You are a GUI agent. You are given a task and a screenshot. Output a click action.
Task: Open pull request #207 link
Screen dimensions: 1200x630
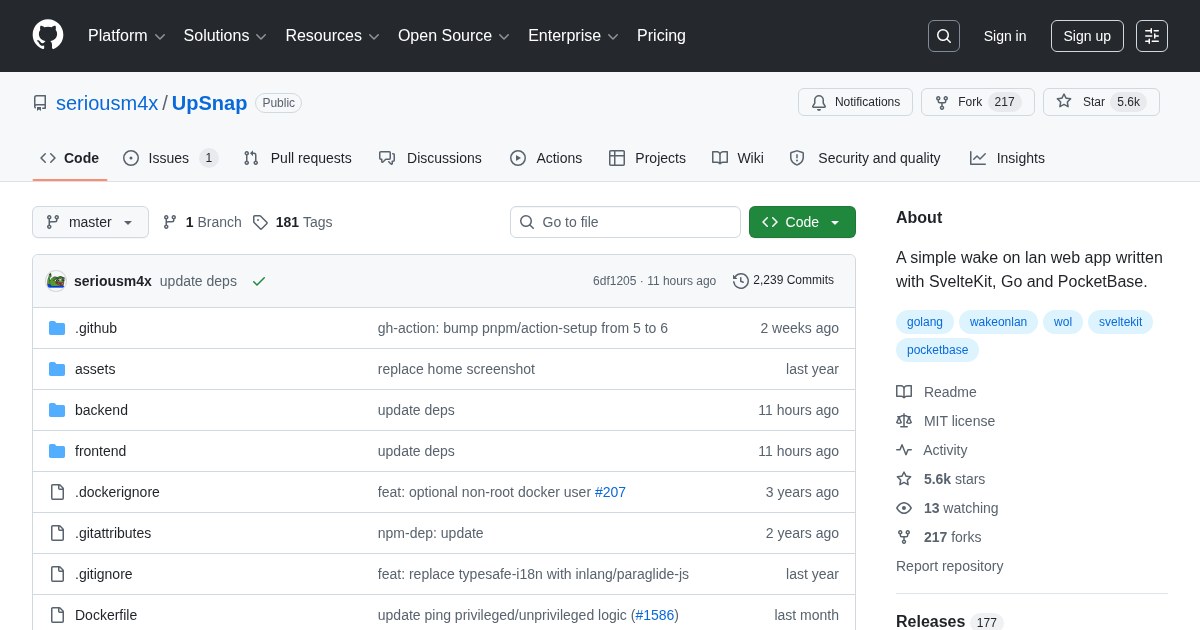click(x=610, y=492)
